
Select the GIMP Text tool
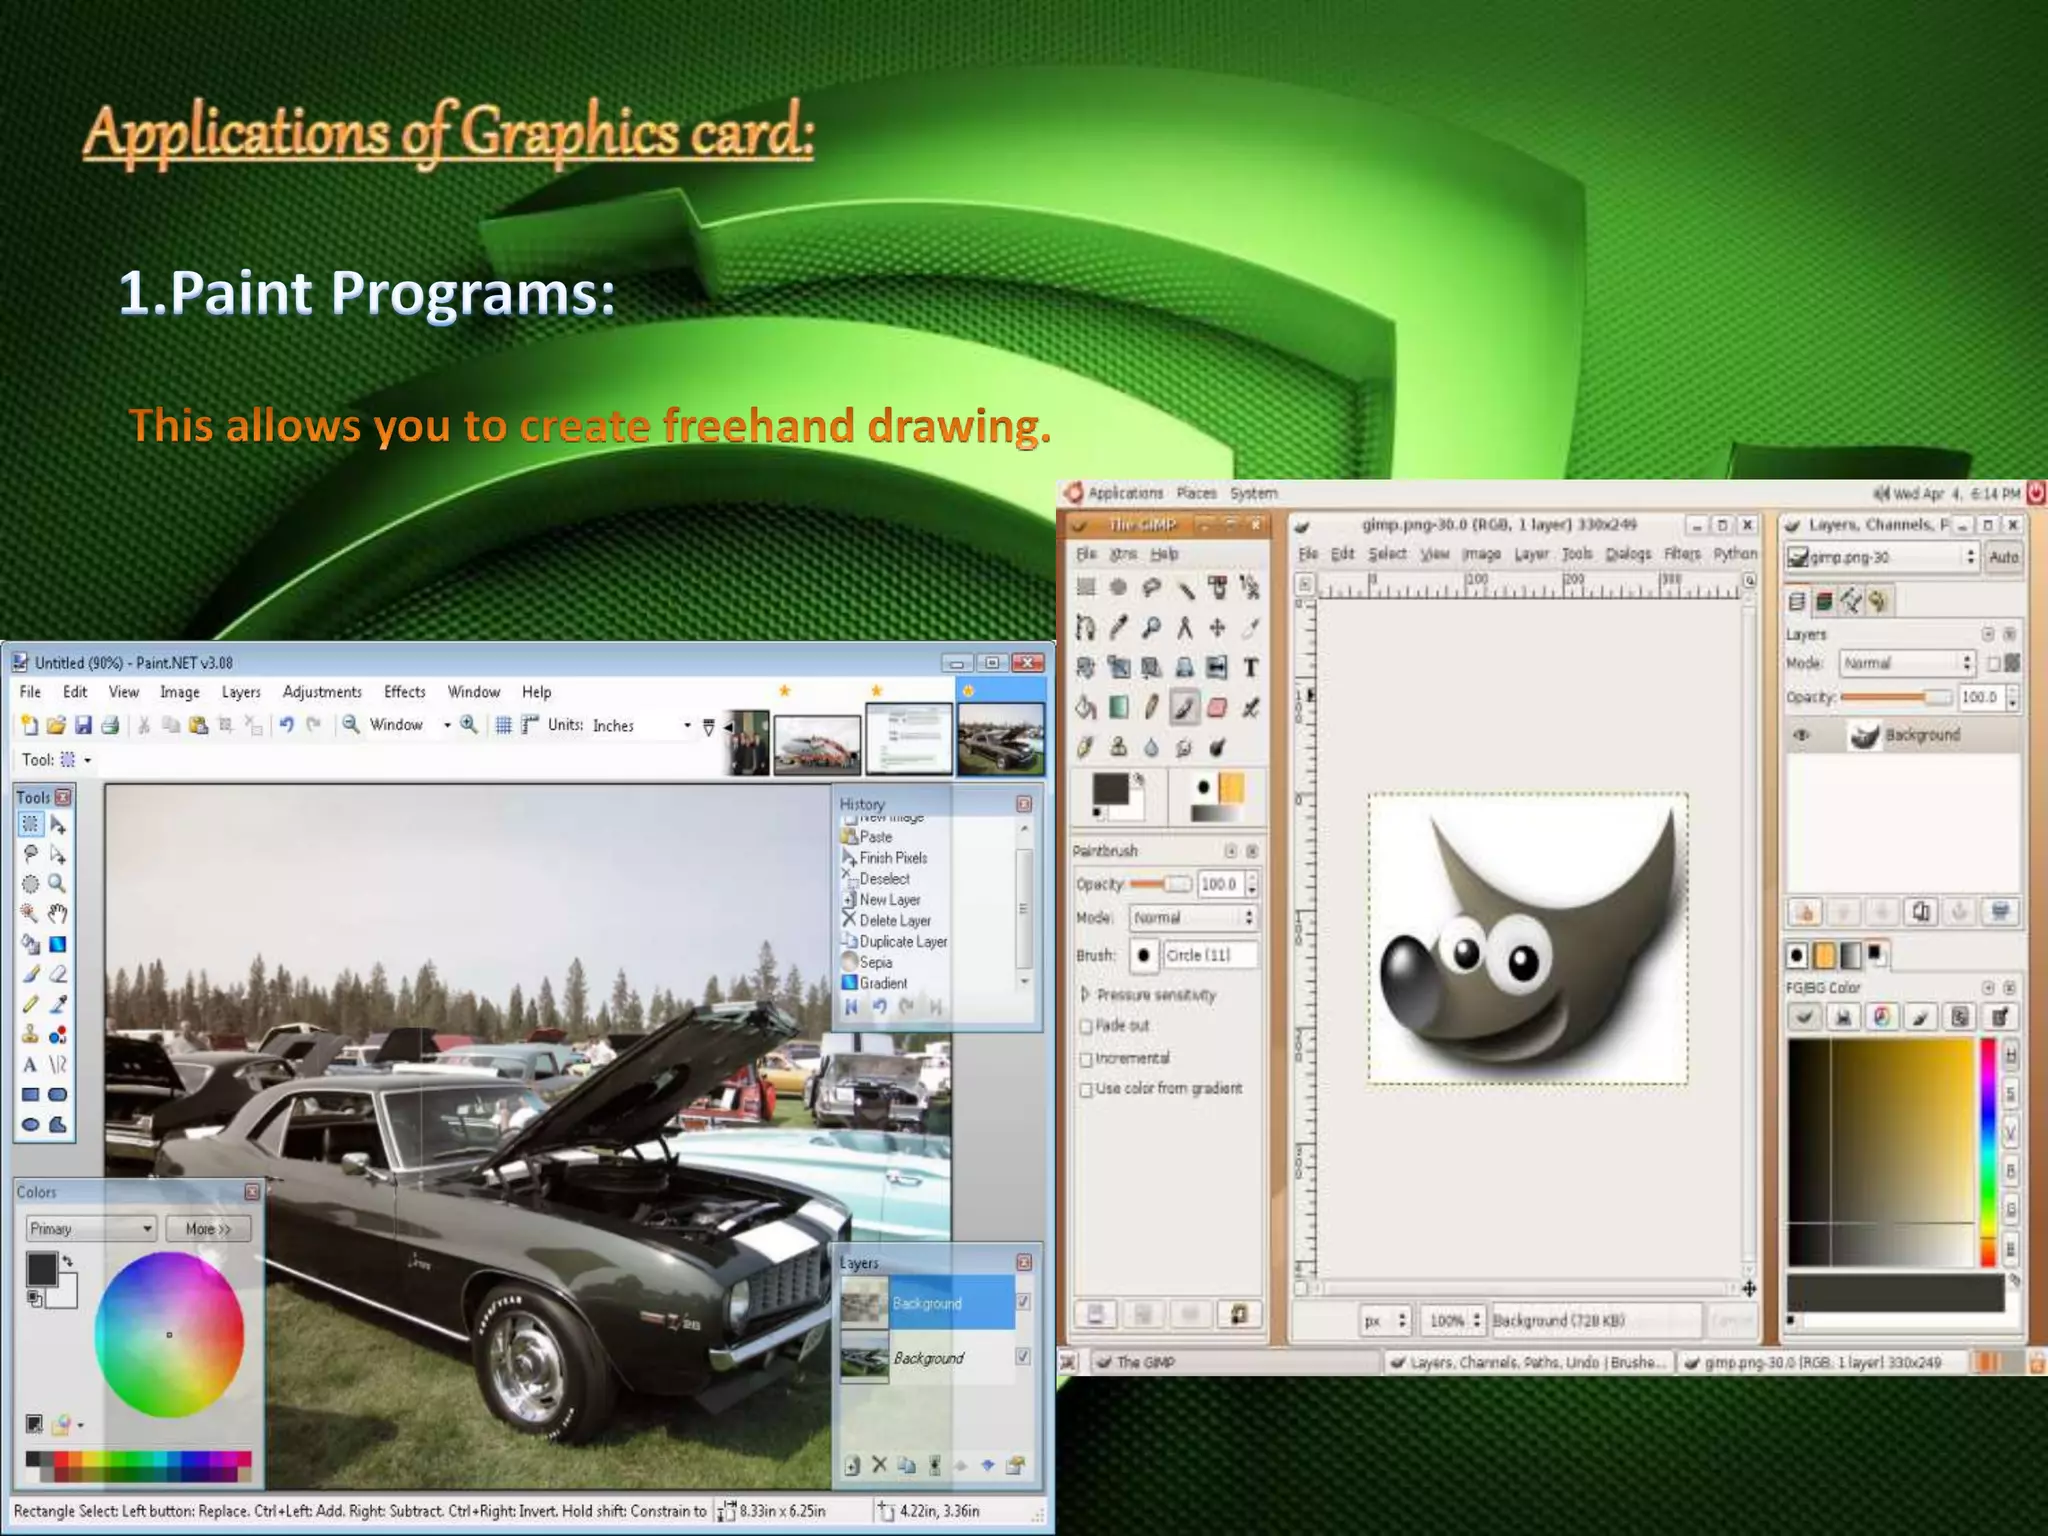point(1250,668)
